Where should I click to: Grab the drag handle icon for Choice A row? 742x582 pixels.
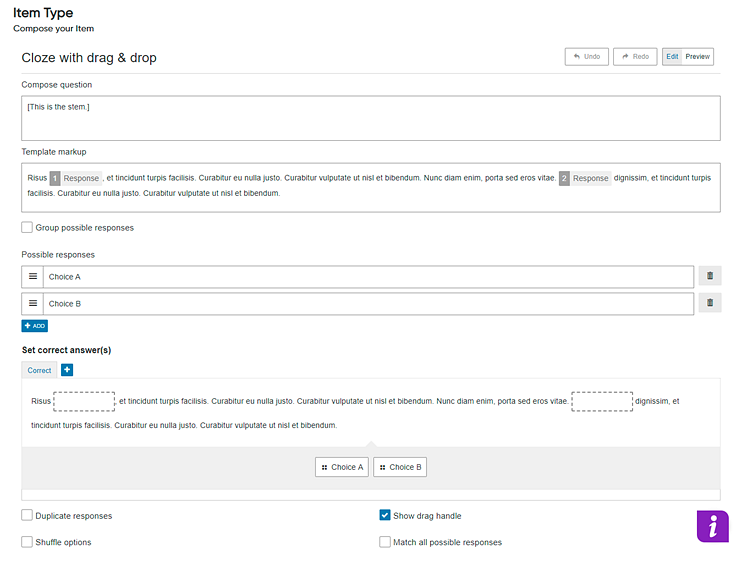coord(33,276)
